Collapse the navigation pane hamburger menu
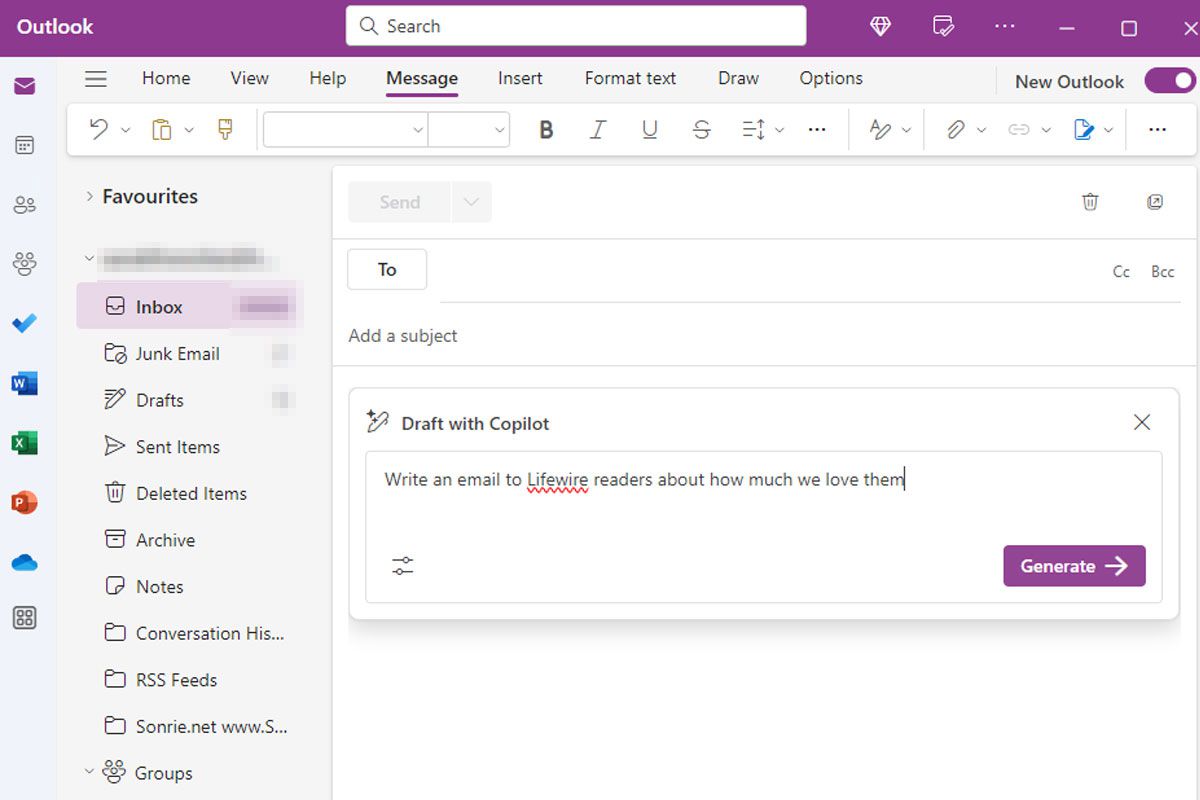 click(96, 79)
